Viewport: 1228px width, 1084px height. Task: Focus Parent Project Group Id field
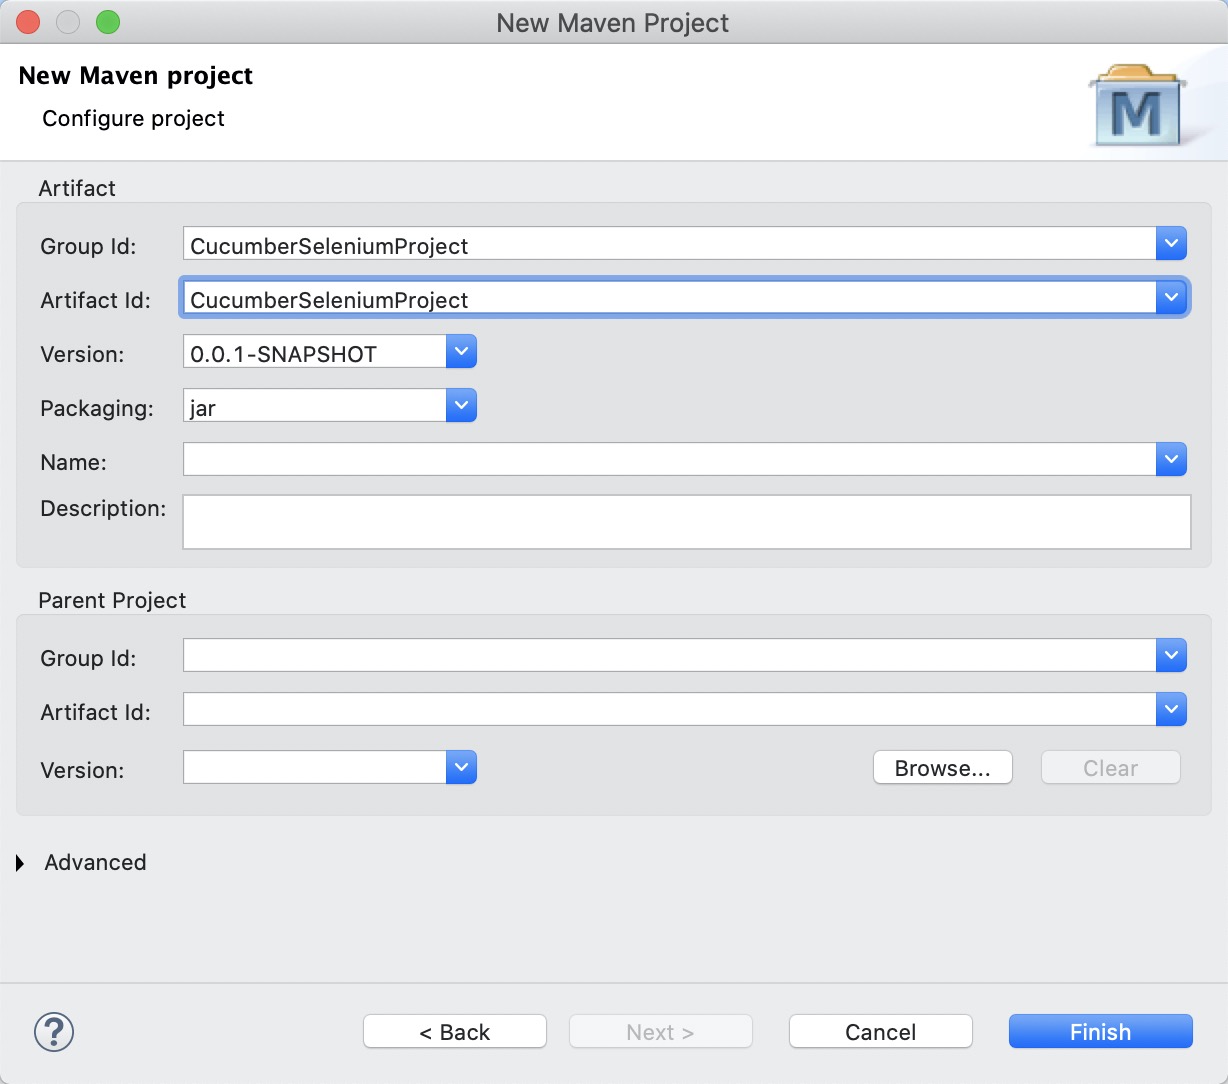pyautogui.click(x=669, y=655)
